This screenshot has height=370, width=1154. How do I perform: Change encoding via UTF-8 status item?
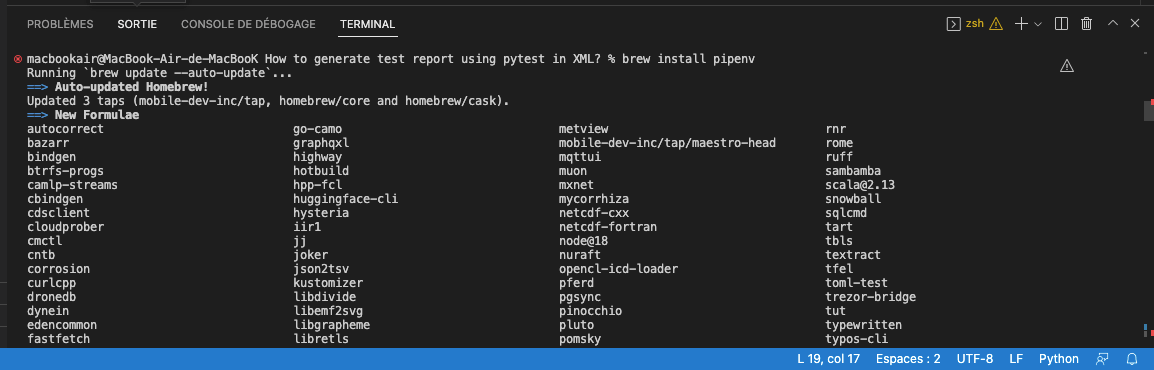[x=974, y=359]
